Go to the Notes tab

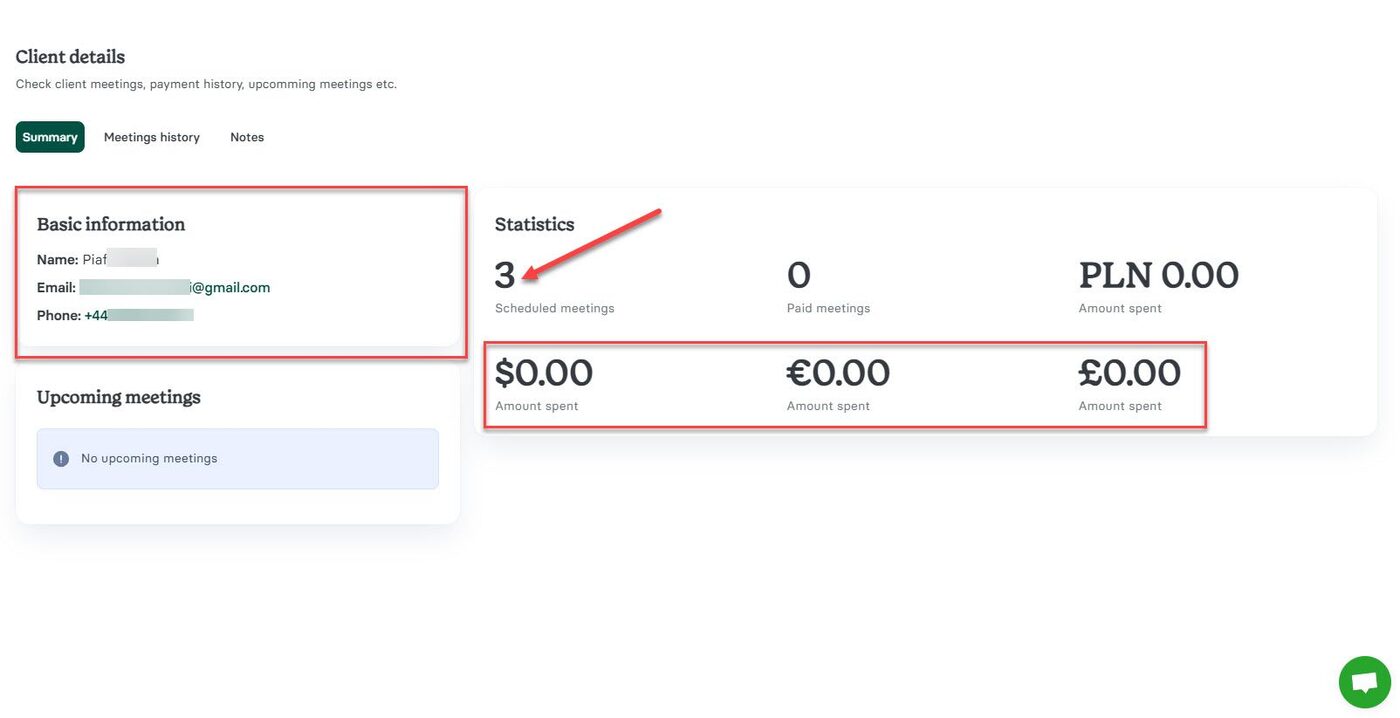coord(247,137)
